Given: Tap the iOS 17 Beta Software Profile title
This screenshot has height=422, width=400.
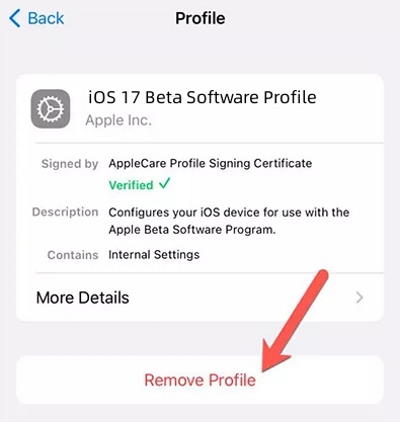Looking at the screenshot, I should (202, 97).
